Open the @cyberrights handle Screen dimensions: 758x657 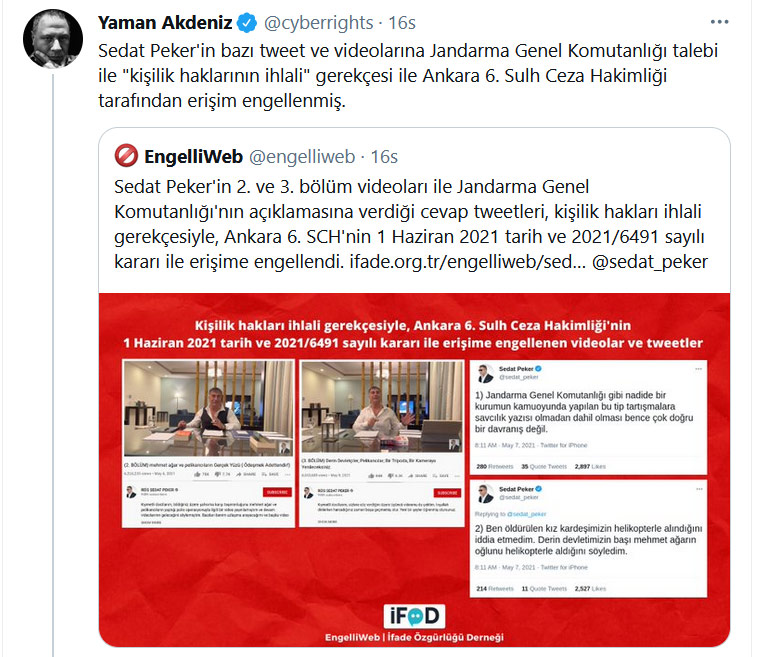click(319, 23)
